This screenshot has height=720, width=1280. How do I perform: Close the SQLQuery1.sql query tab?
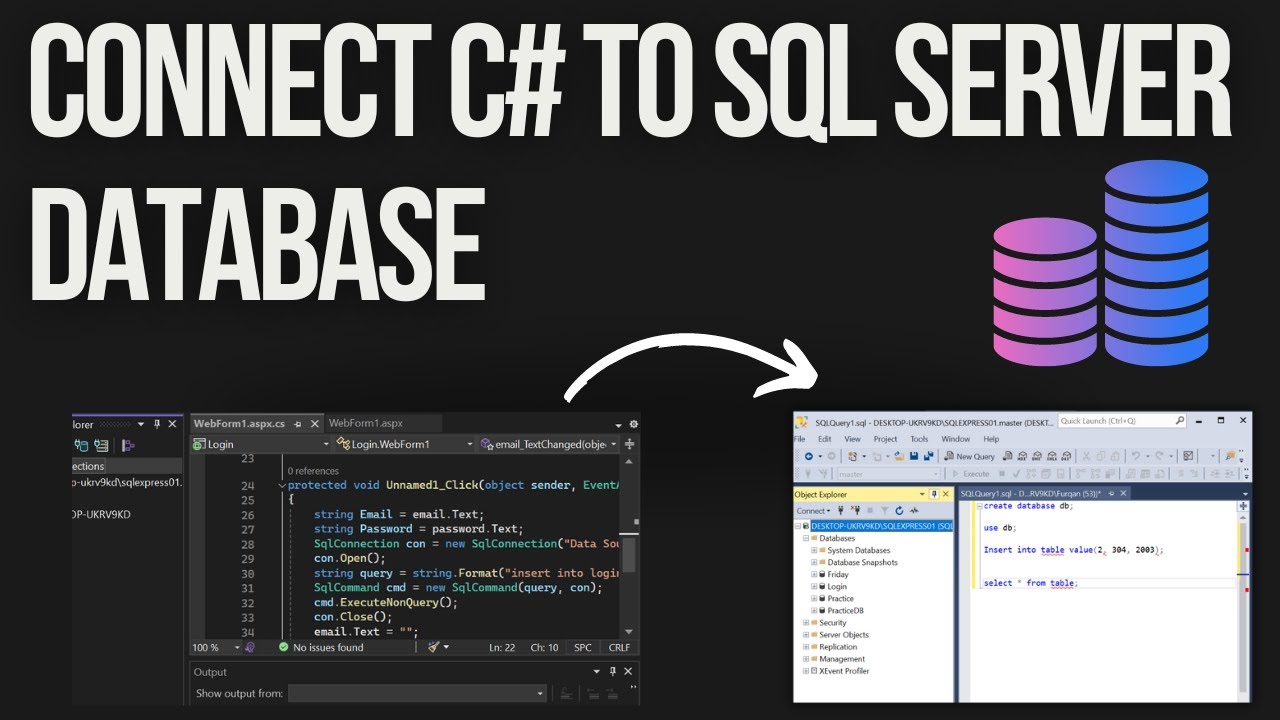(1122, 494)
